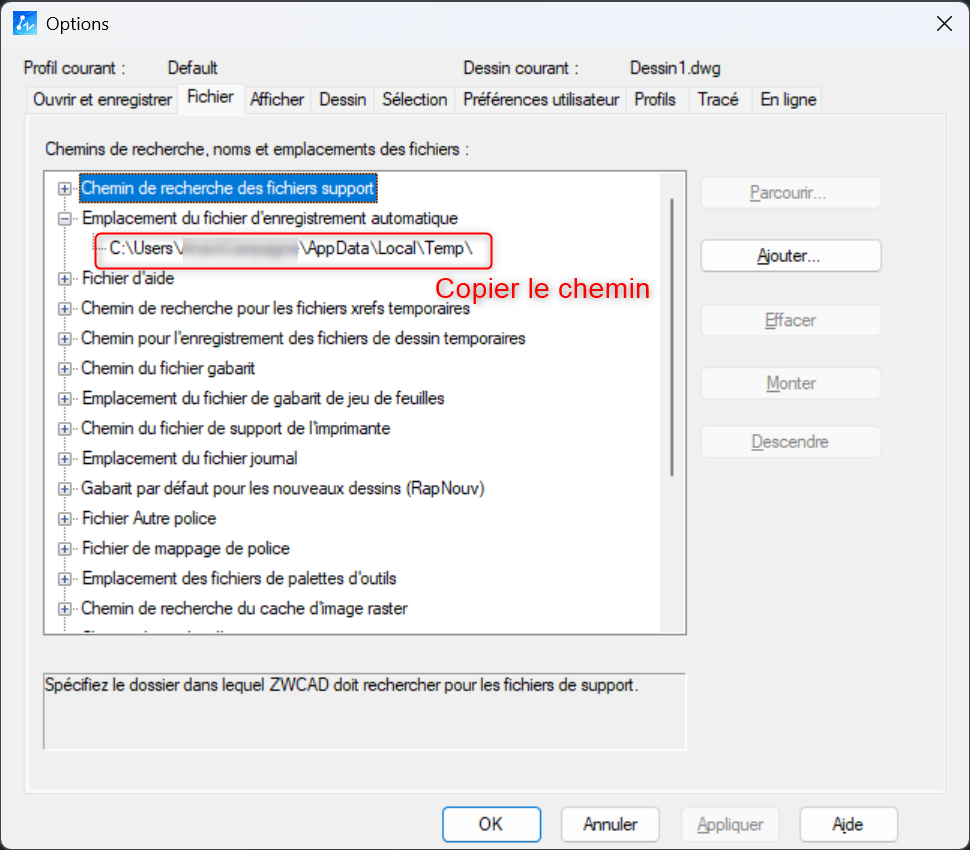Viewport: 970px width, 850px height.
Task: Click the ZWCAD icon in title bar
Action: 24,23
